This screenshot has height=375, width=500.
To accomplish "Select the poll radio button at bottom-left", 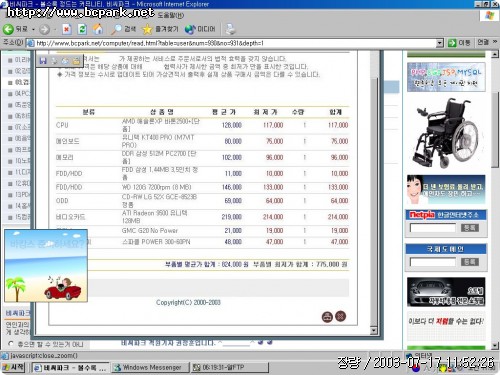I will (x=11, y=343).
